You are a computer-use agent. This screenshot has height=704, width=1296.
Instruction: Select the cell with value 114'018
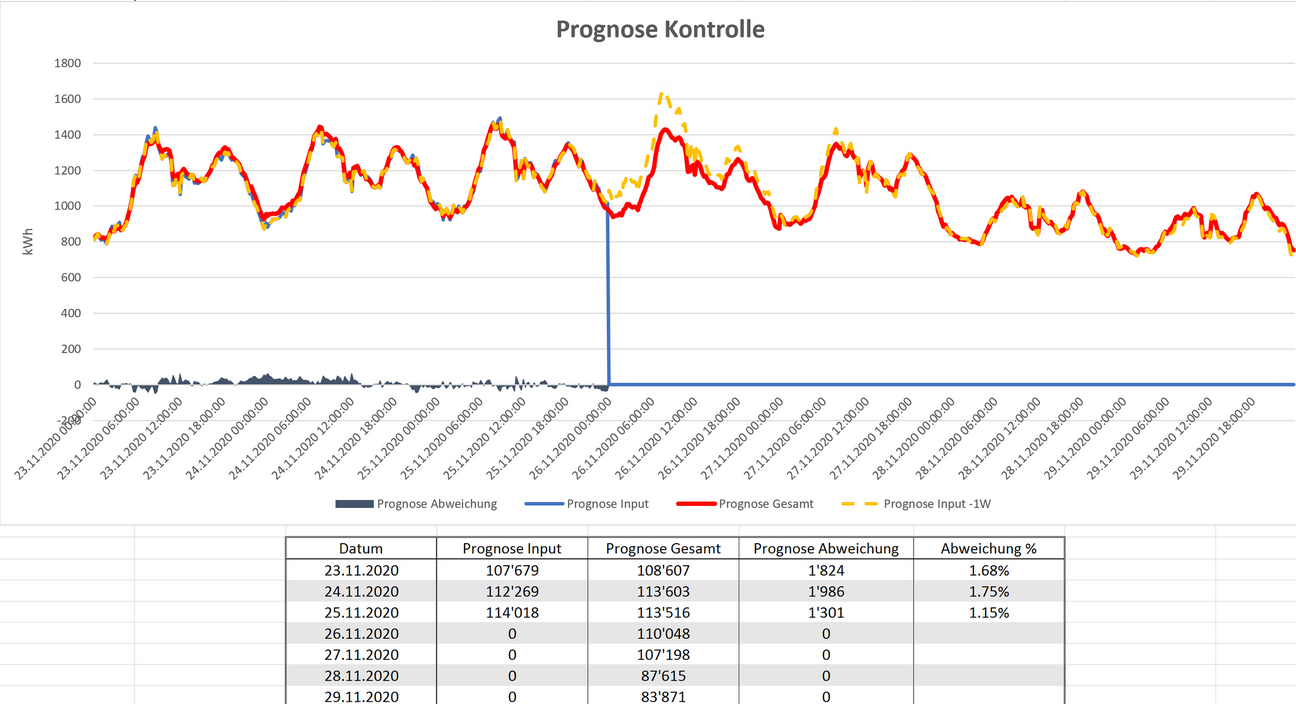pos(512,612)
